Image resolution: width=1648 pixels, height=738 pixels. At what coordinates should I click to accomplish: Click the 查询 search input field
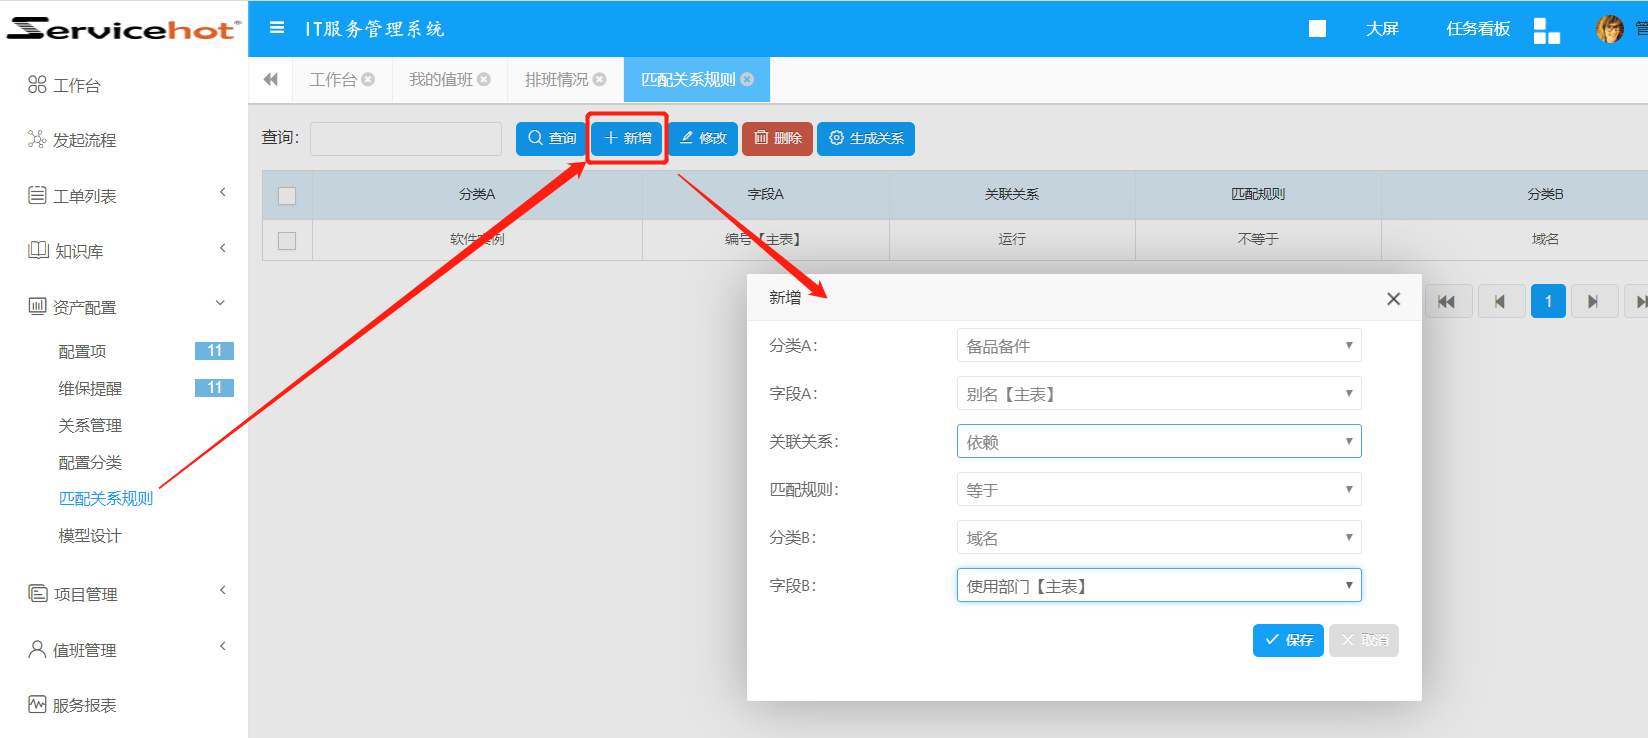click(x=405, y=139)
